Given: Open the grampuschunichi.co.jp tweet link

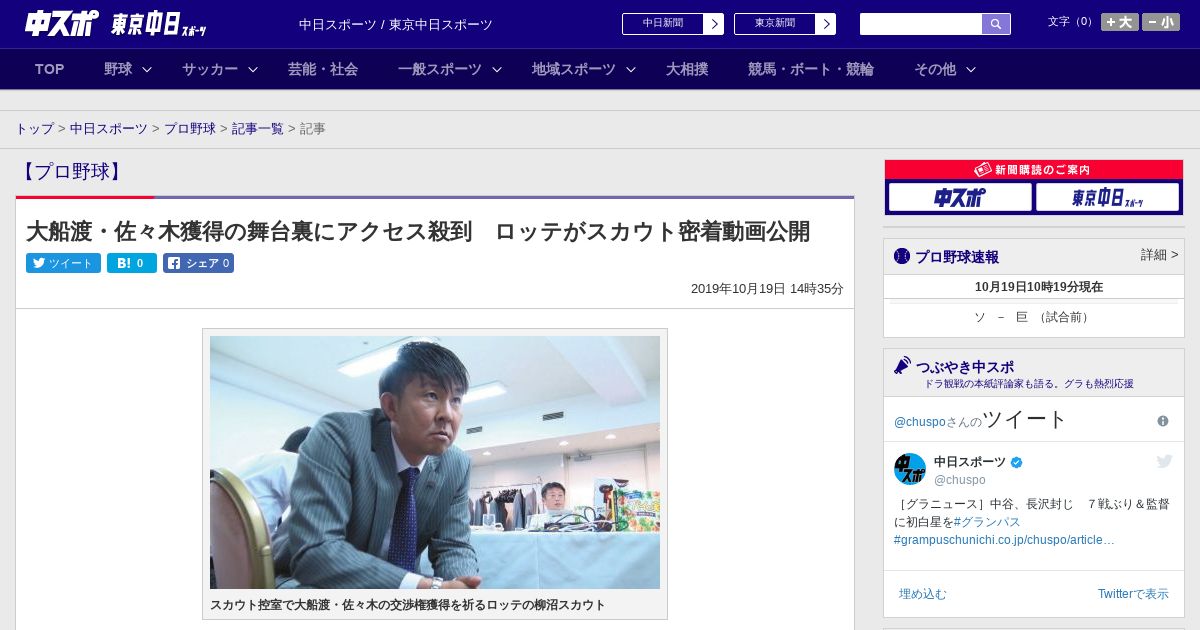Looking at the screenshot, I should coord(1004,540).
